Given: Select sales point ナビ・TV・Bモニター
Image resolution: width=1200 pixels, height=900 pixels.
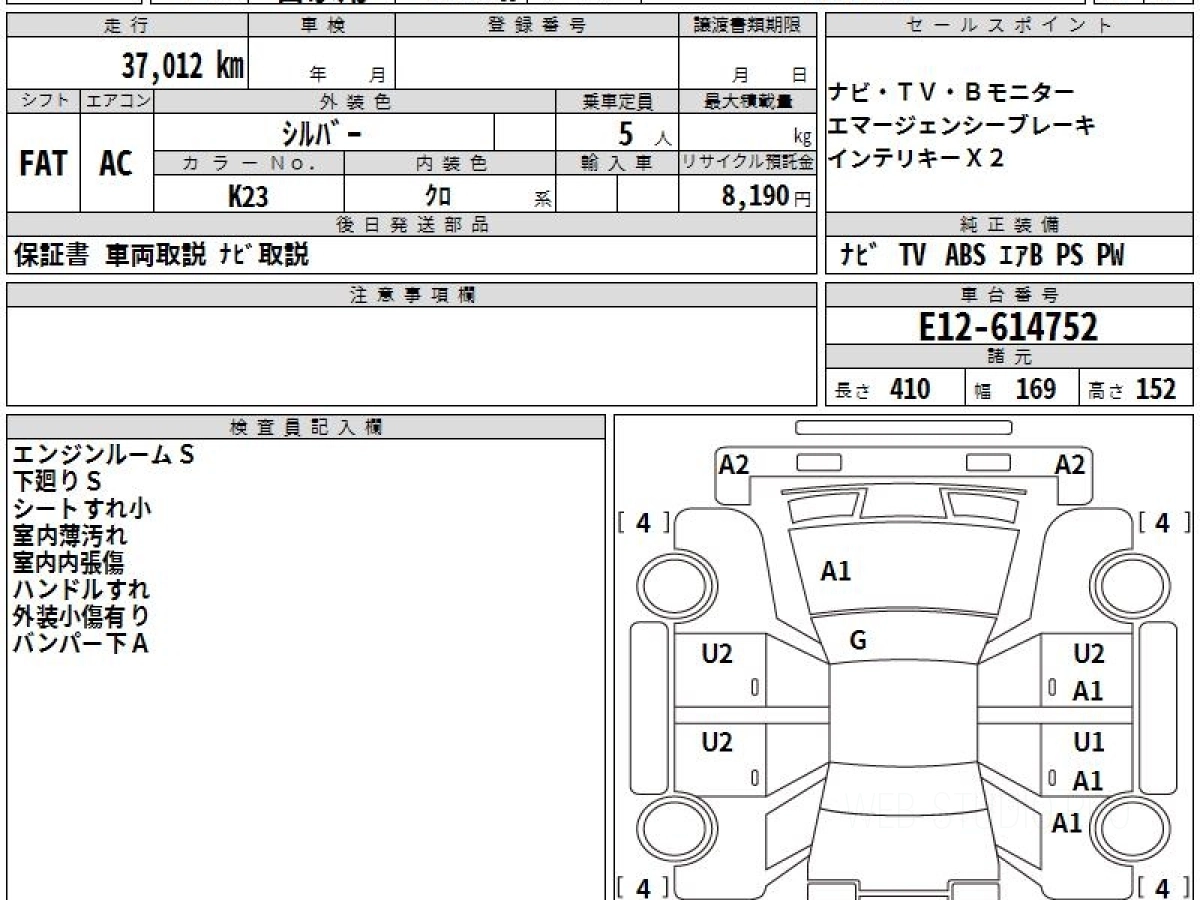Looking at the screenshot, I should 952,93.
